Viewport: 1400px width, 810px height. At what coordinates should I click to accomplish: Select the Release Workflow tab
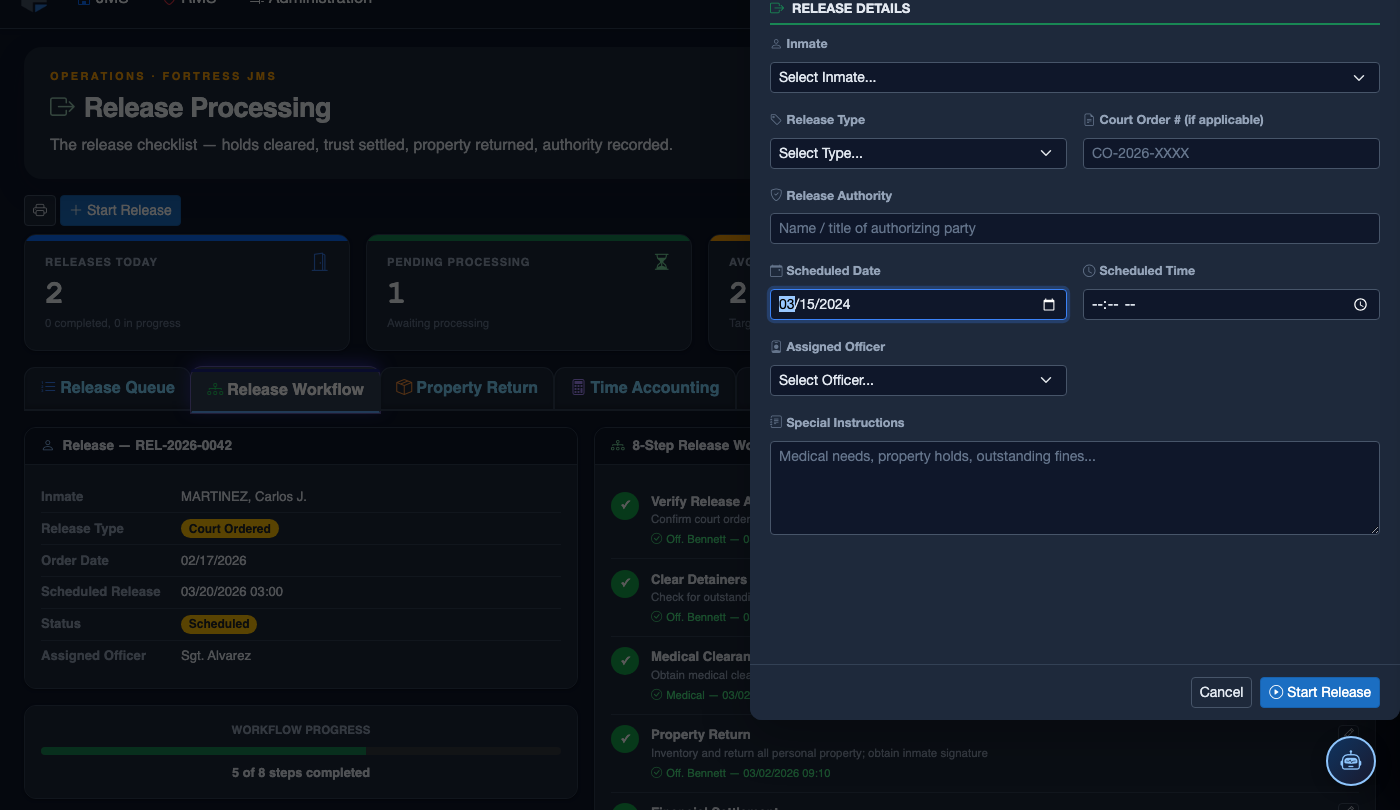[x=286, y=389]
